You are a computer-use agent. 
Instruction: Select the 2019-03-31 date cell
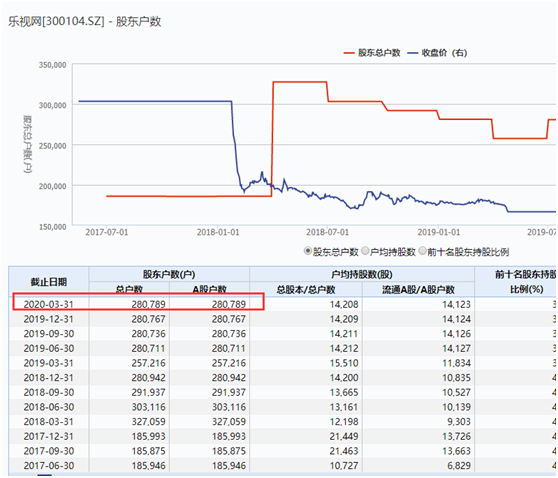(49, 363)
